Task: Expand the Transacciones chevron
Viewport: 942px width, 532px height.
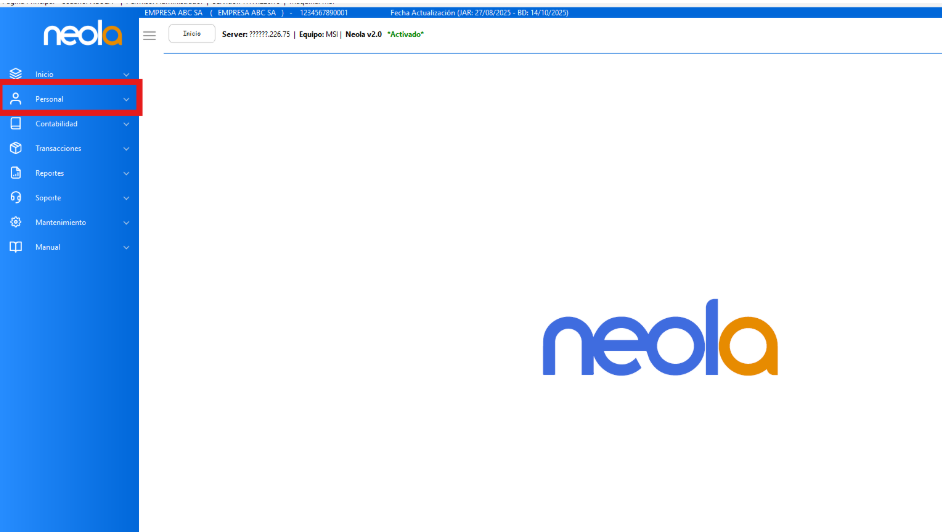Action: tap(126, 149)
